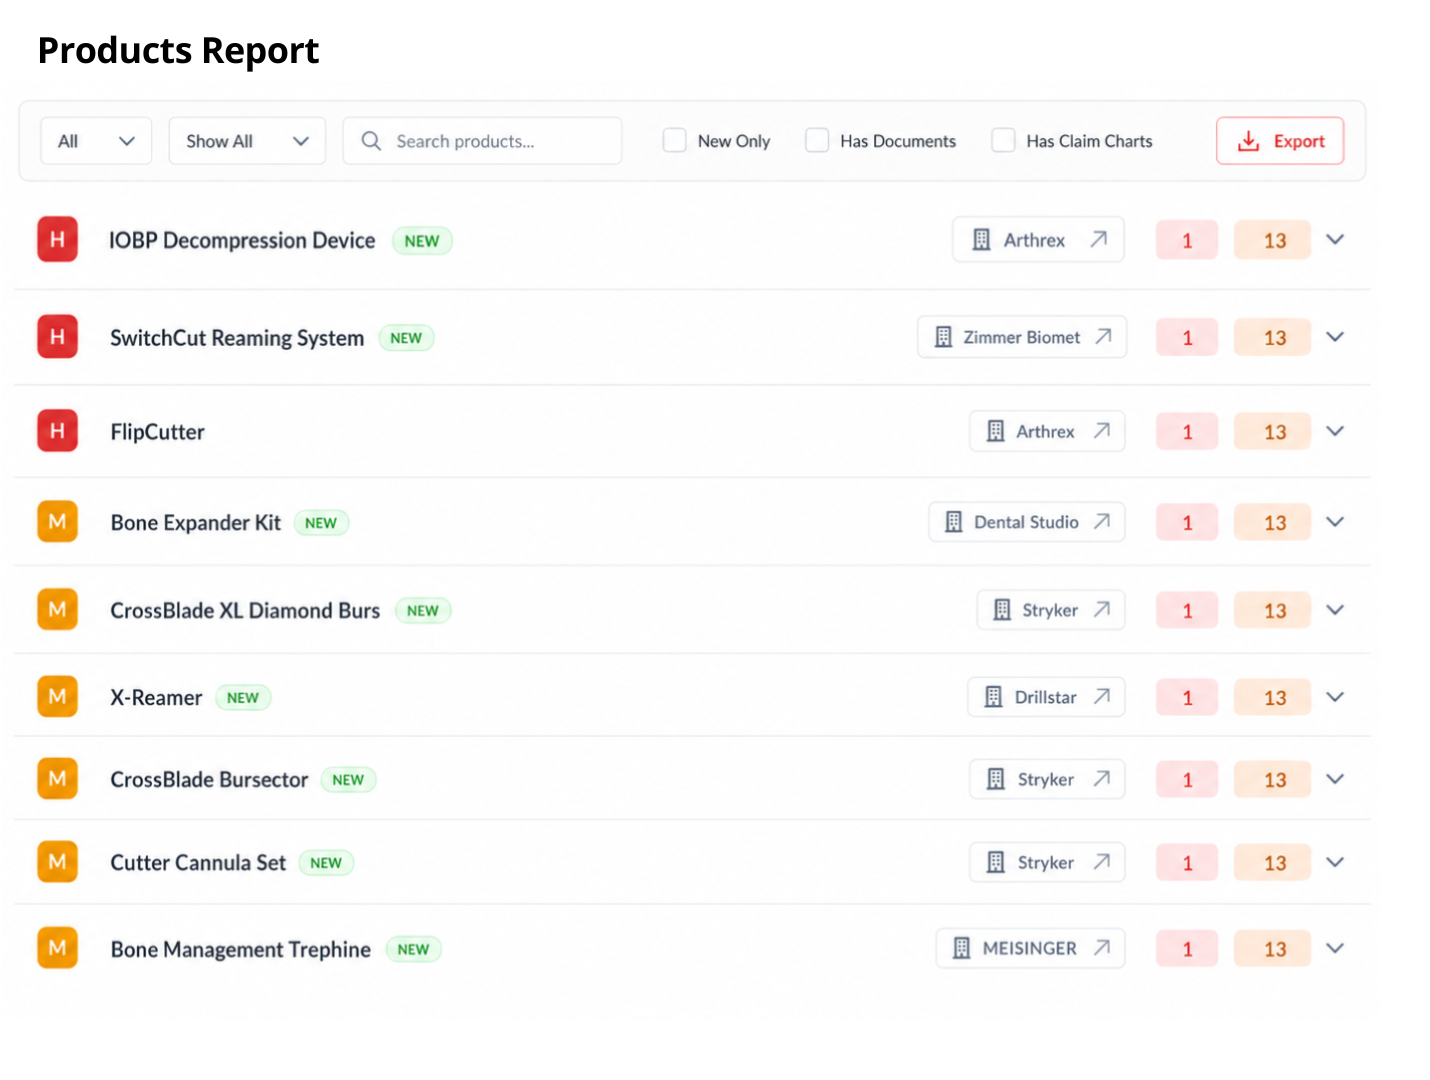
Task: Click the search magnifier icon
Action: [x=371, y=141]
